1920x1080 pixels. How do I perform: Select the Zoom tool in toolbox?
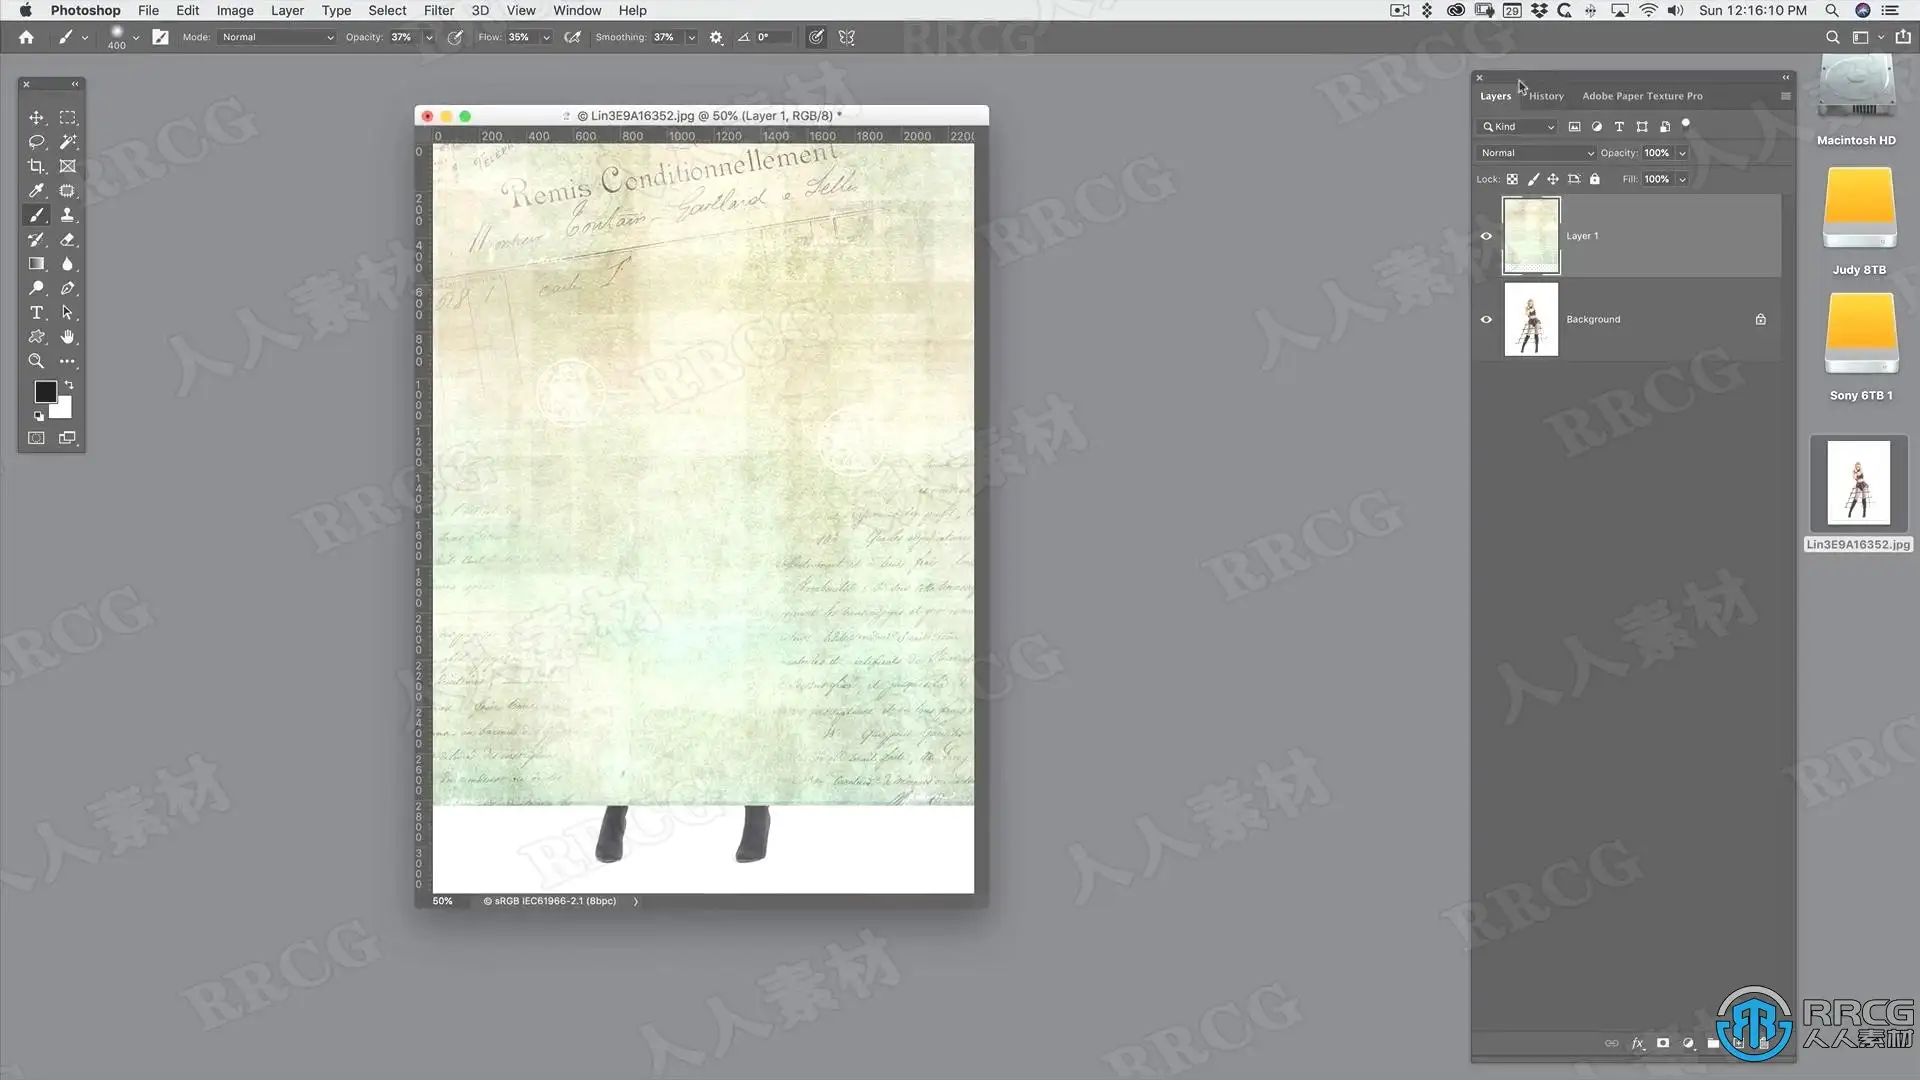[36, 362]
